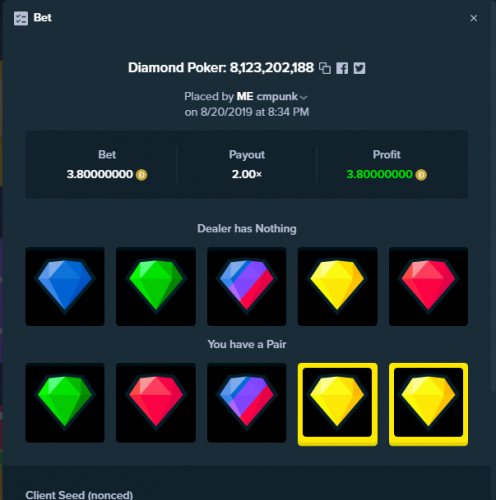Select your red diamond card
This screenshot has height=500, width=496.
coord(156,403)
